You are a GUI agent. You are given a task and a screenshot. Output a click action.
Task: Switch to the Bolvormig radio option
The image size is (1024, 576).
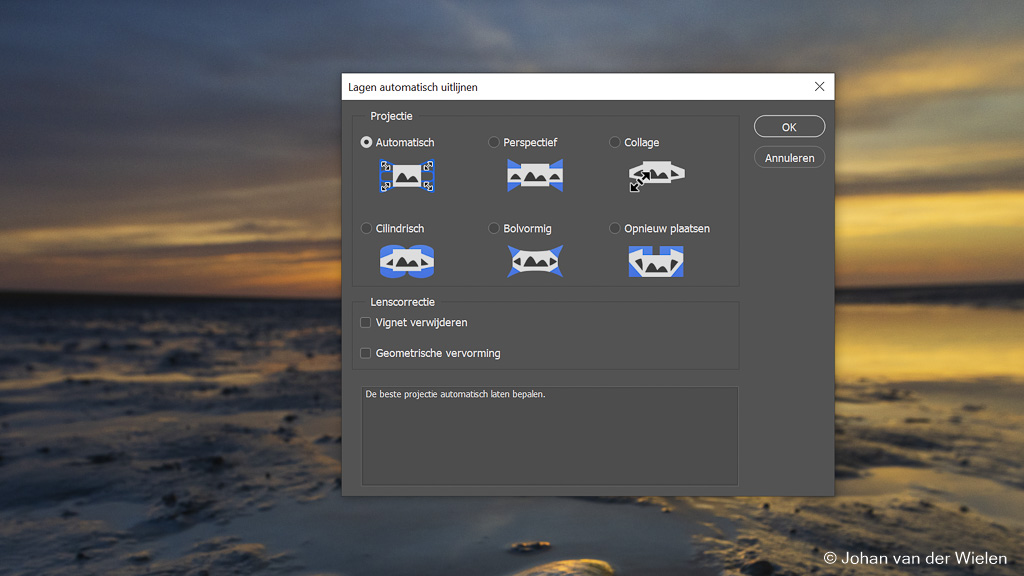click(494, 229)
